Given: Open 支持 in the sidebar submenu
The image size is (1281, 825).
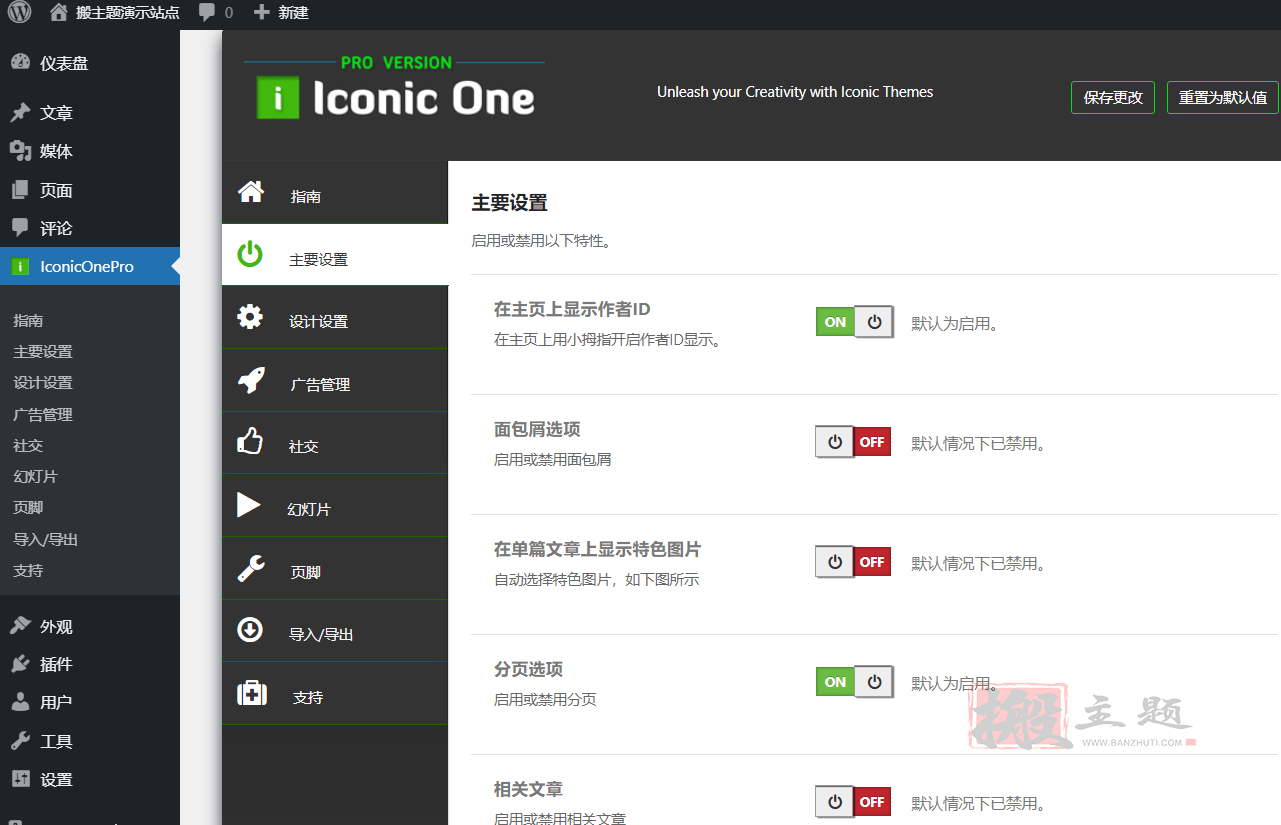Looking at the screenshot, I should coord(28,570).
